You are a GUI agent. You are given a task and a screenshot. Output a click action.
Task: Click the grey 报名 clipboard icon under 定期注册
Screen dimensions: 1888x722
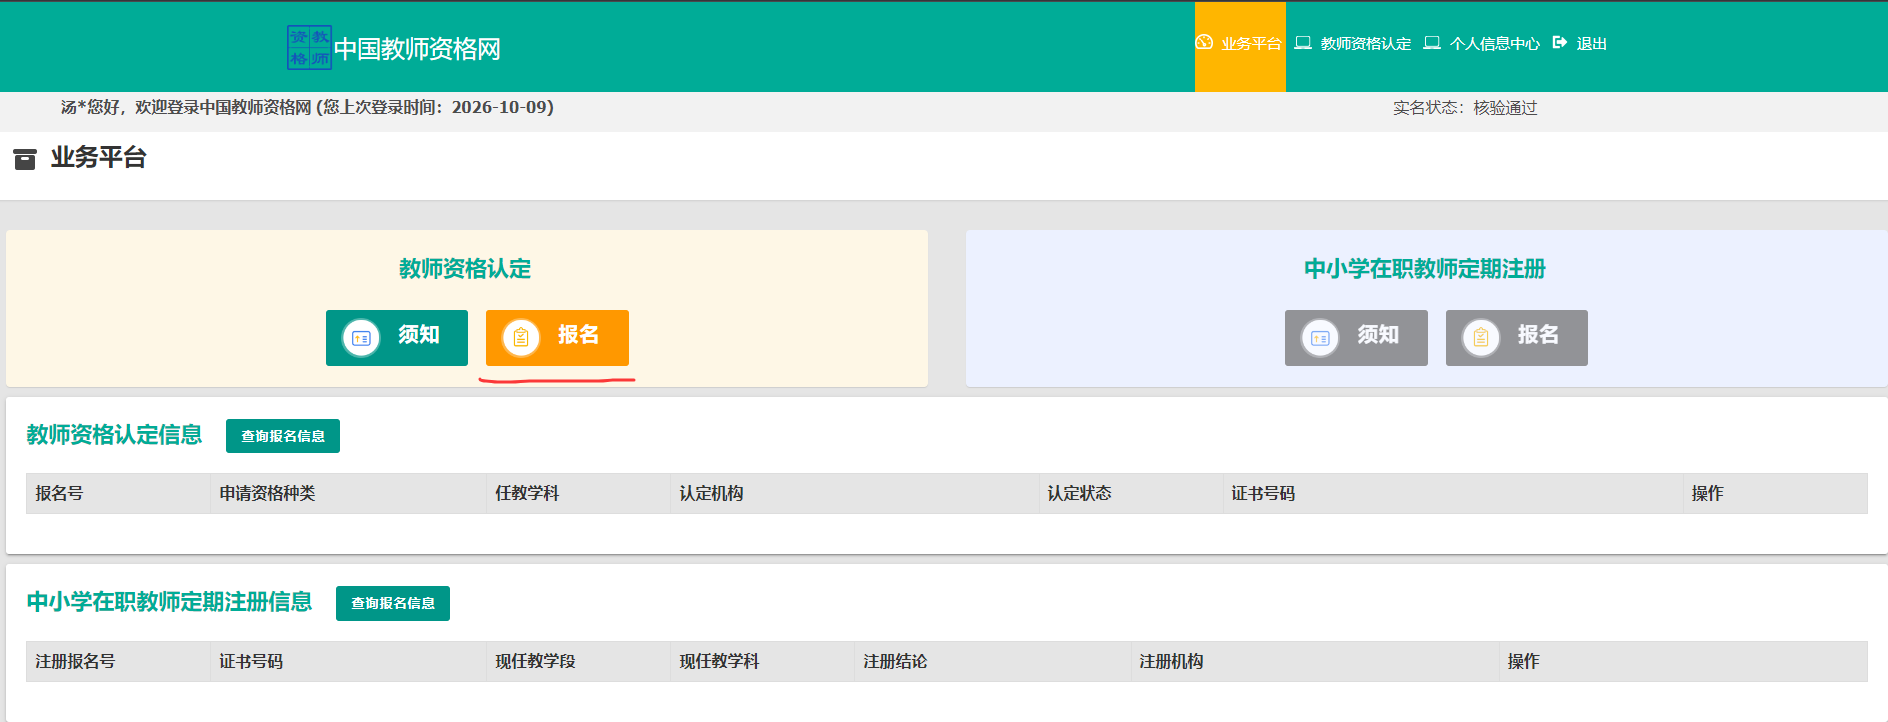click(1481, 338)
